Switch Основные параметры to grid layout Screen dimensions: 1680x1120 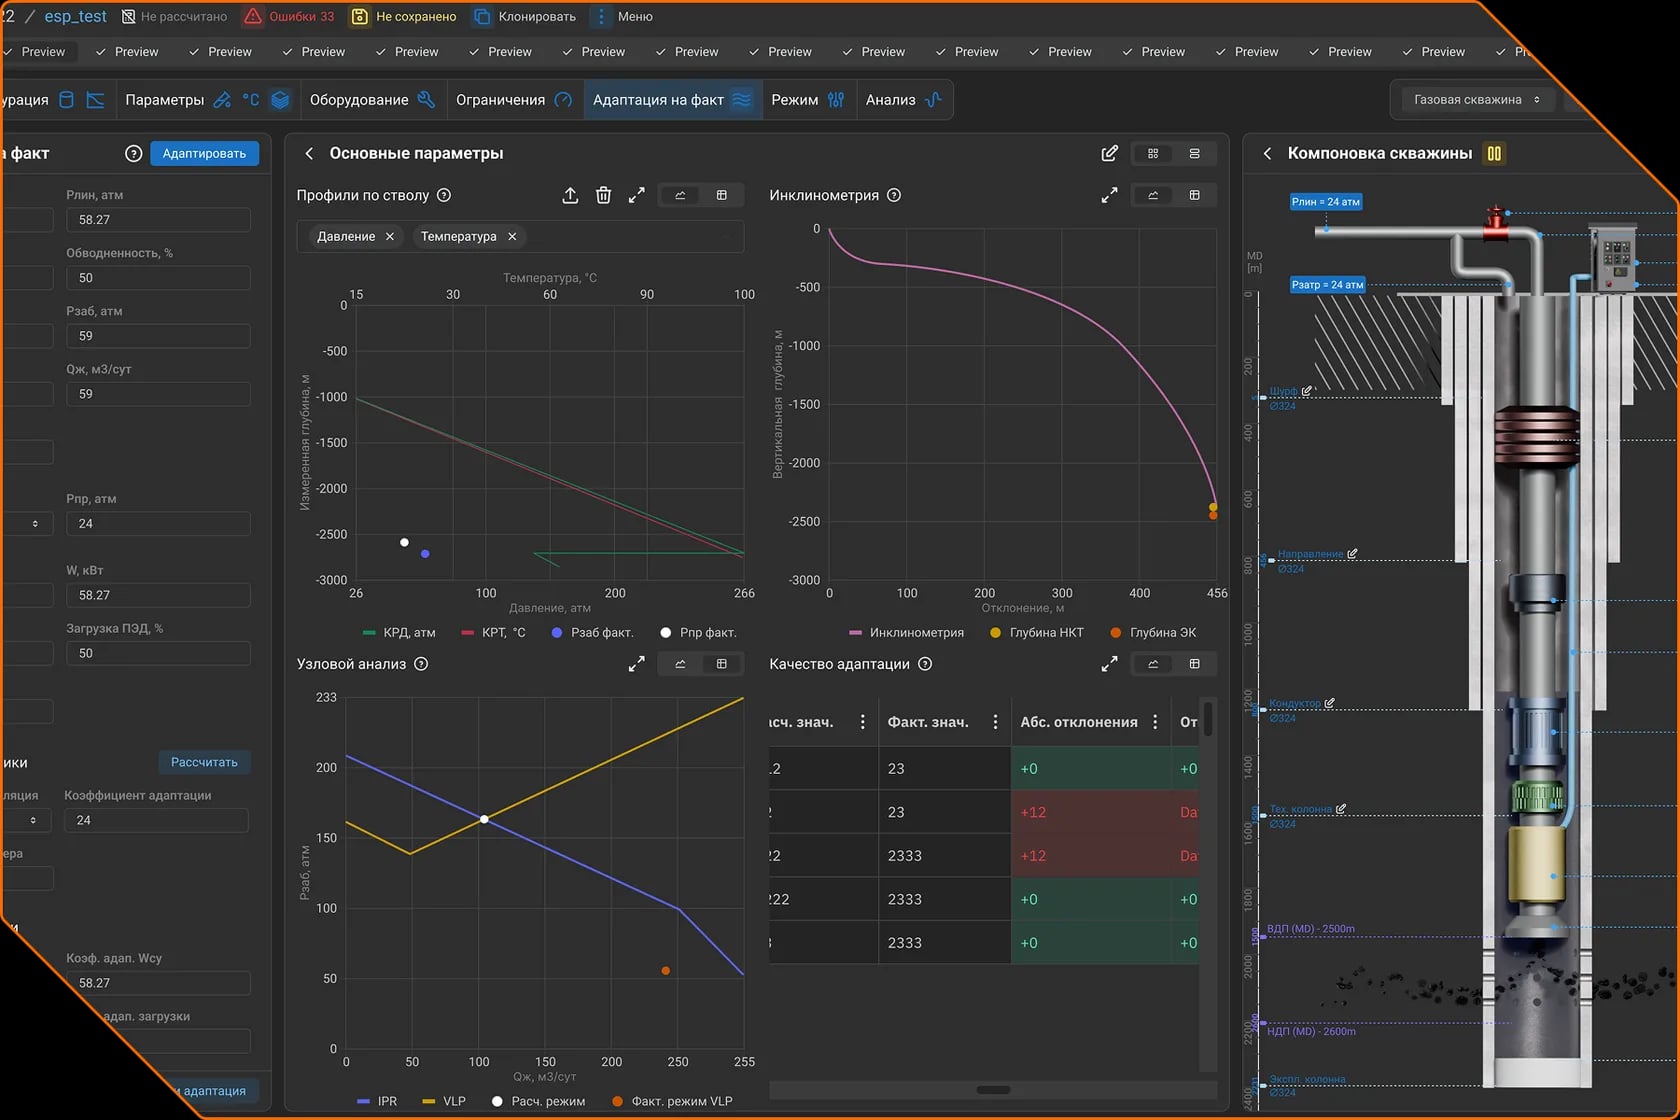(x=1153, y=154)
